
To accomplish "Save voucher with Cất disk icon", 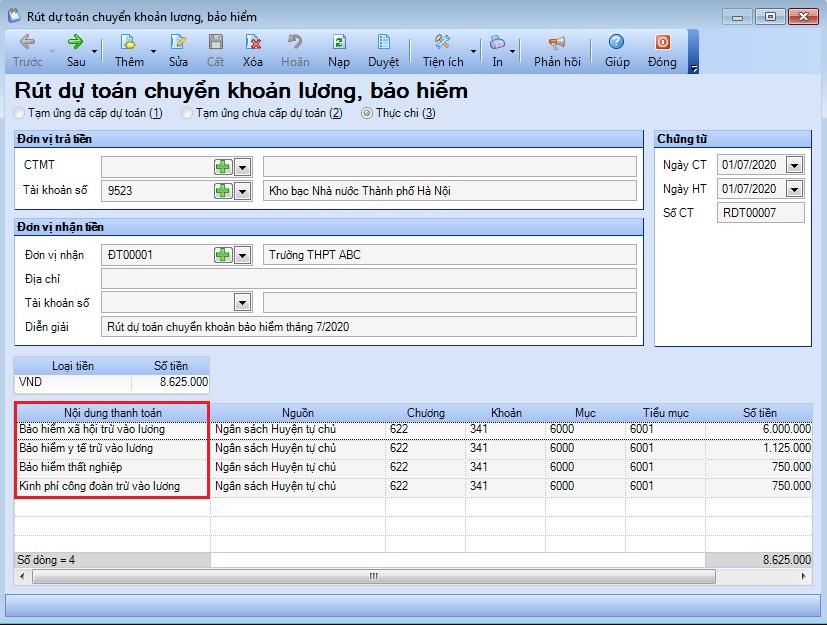I will [x=215, y=42].
